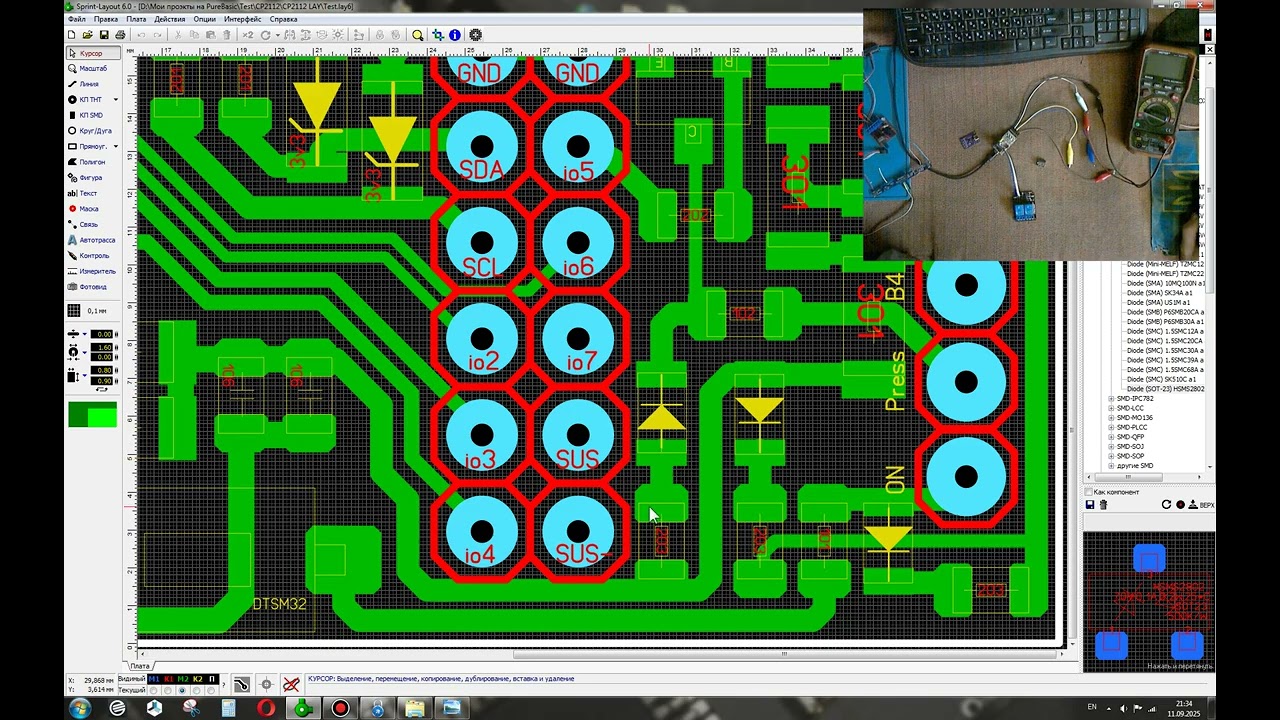Save the current layout
The height and width of the screenshot is (720, 1280).
(104, 35)
